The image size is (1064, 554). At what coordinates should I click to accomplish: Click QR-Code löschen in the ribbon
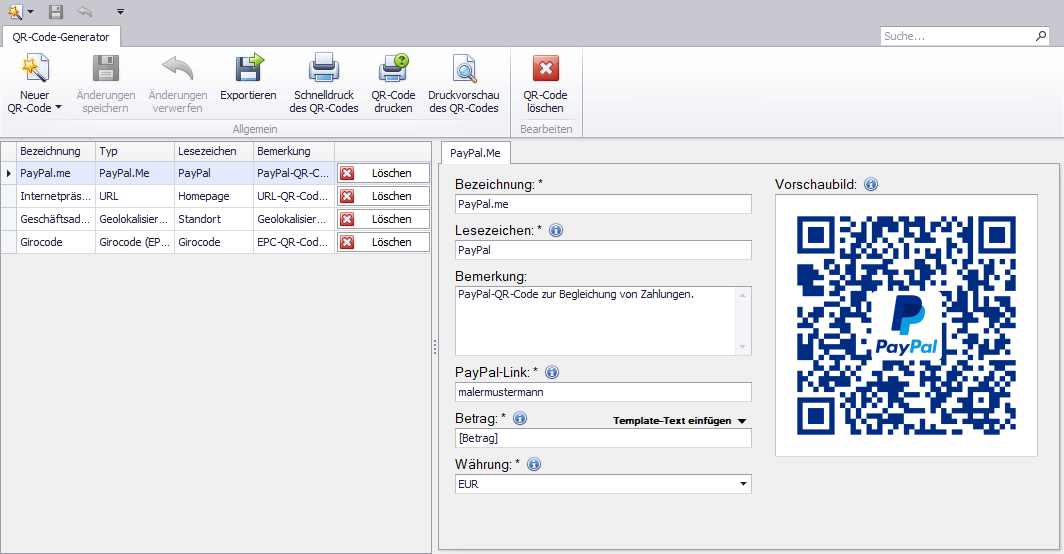coord(546,84)
